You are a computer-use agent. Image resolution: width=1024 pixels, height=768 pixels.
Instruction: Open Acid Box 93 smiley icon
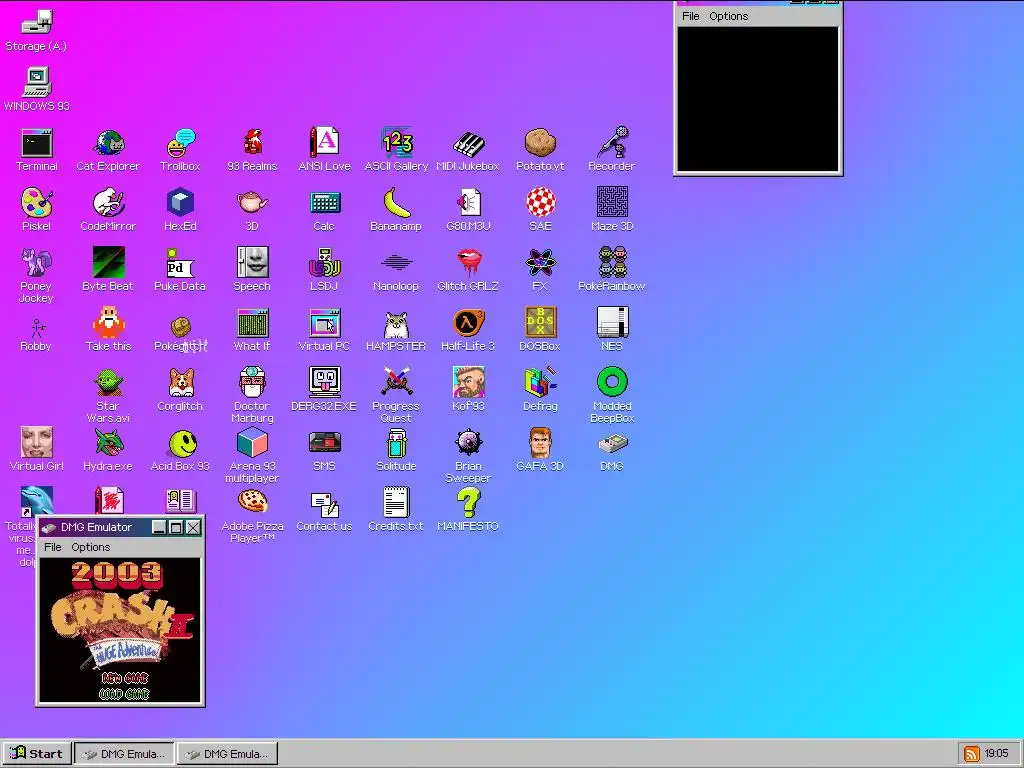click(180, 451)
